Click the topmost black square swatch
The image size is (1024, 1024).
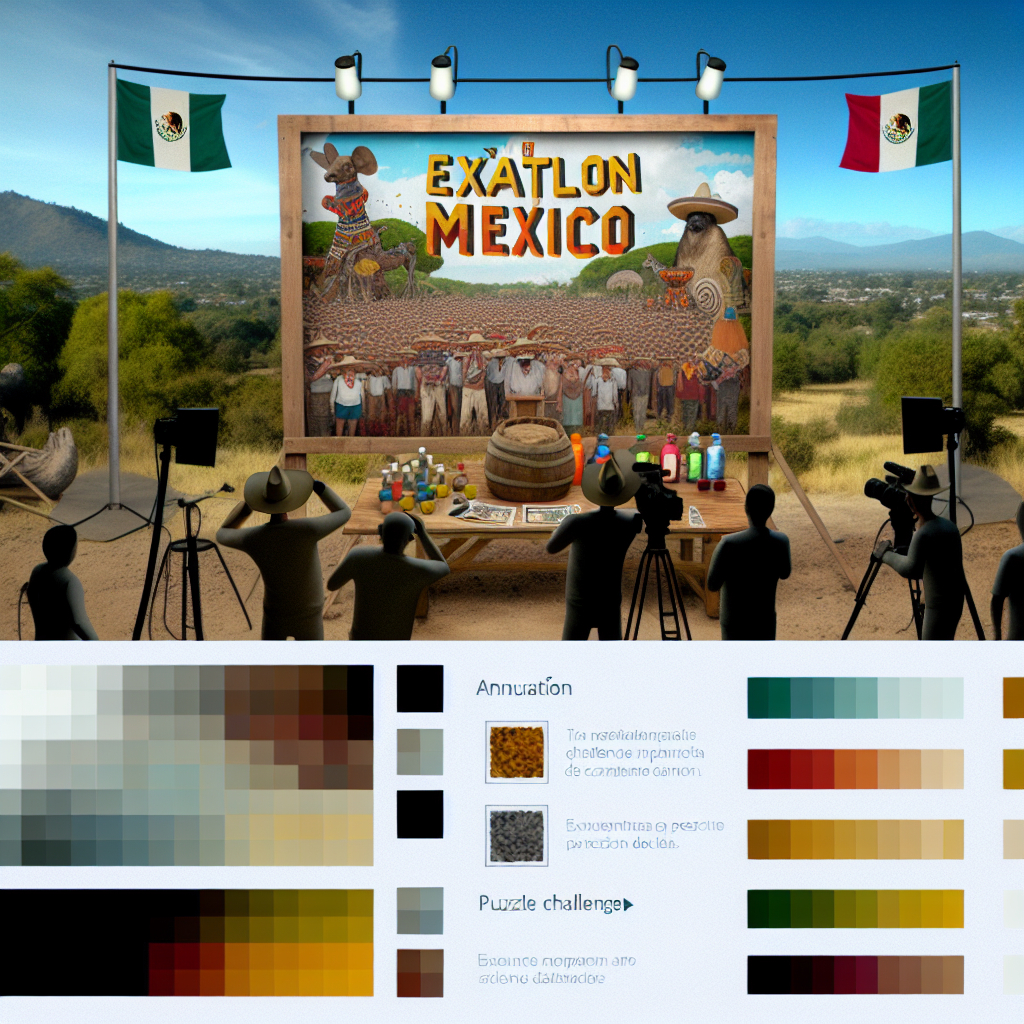420,689
